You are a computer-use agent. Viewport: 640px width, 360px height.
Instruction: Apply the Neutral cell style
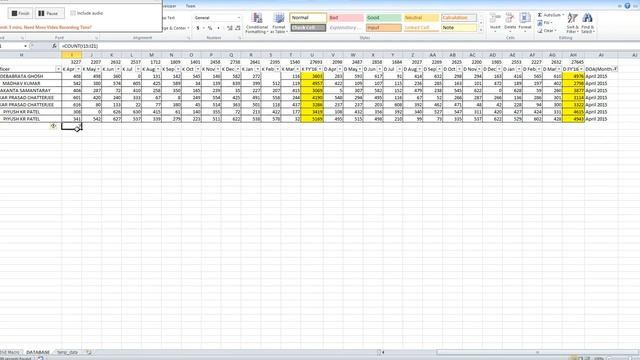(421, 18)
